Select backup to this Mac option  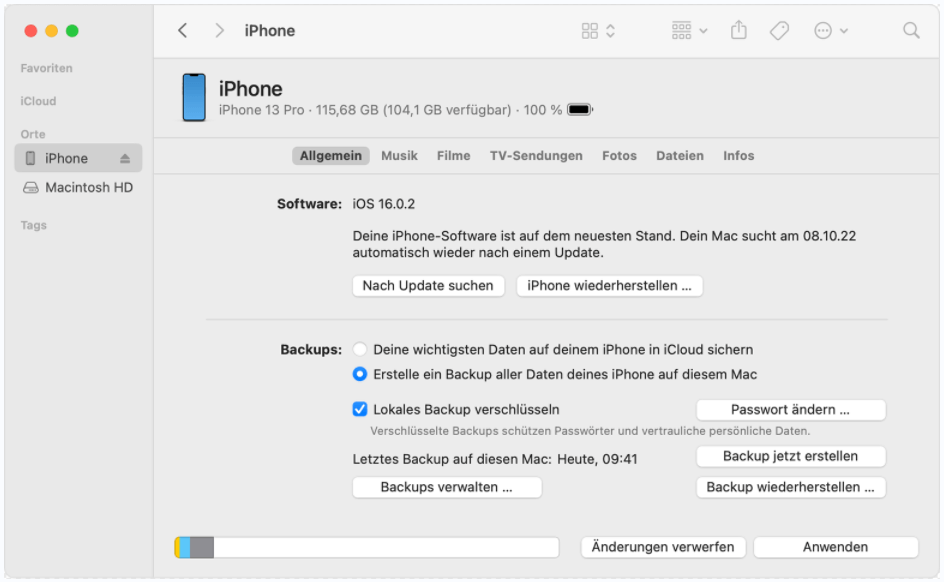tap(360, 375)
